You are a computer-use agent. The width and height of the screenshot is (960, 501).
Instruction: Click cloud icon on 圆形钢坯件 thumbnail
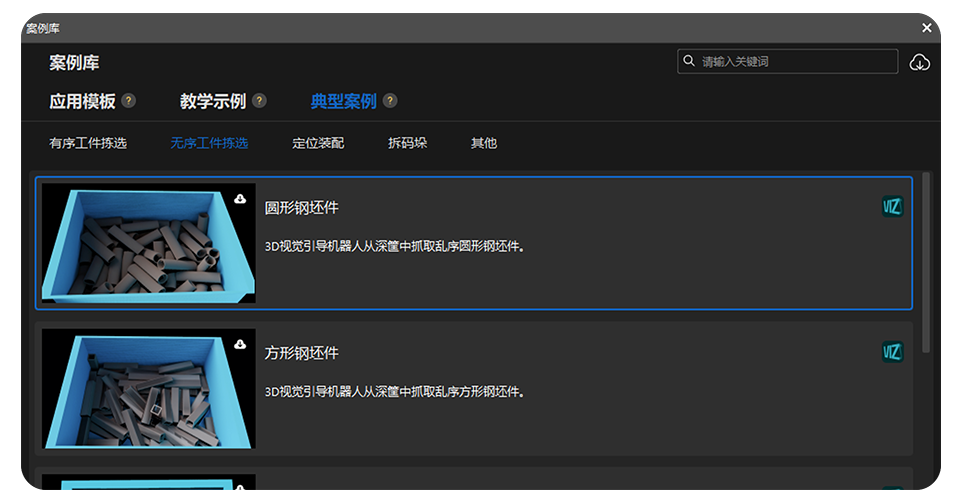[240, 198]
